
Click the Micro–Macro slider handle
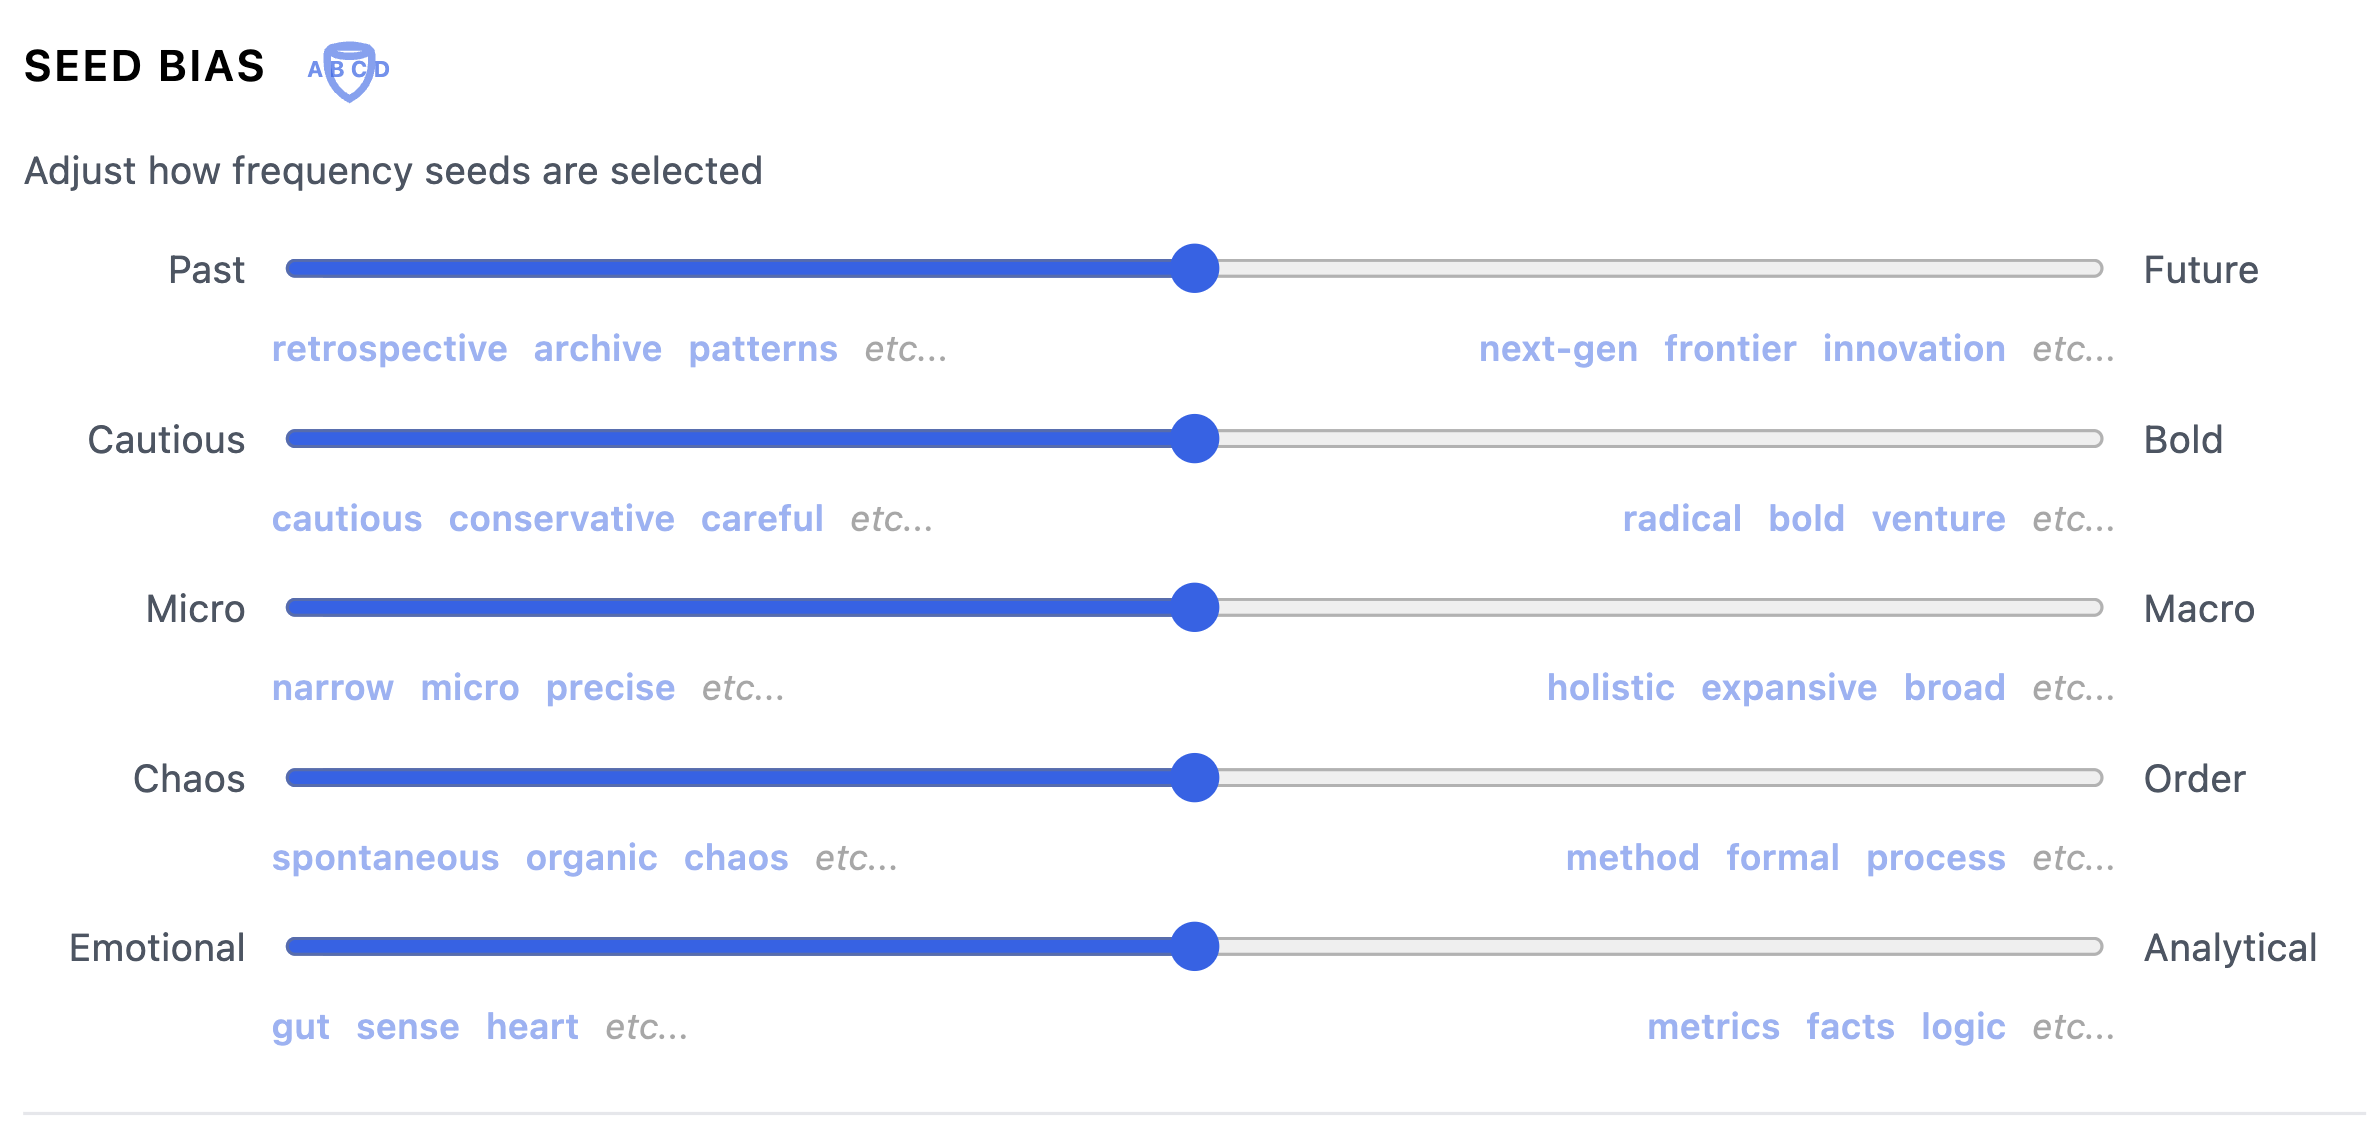click(x=1194, y=607)
